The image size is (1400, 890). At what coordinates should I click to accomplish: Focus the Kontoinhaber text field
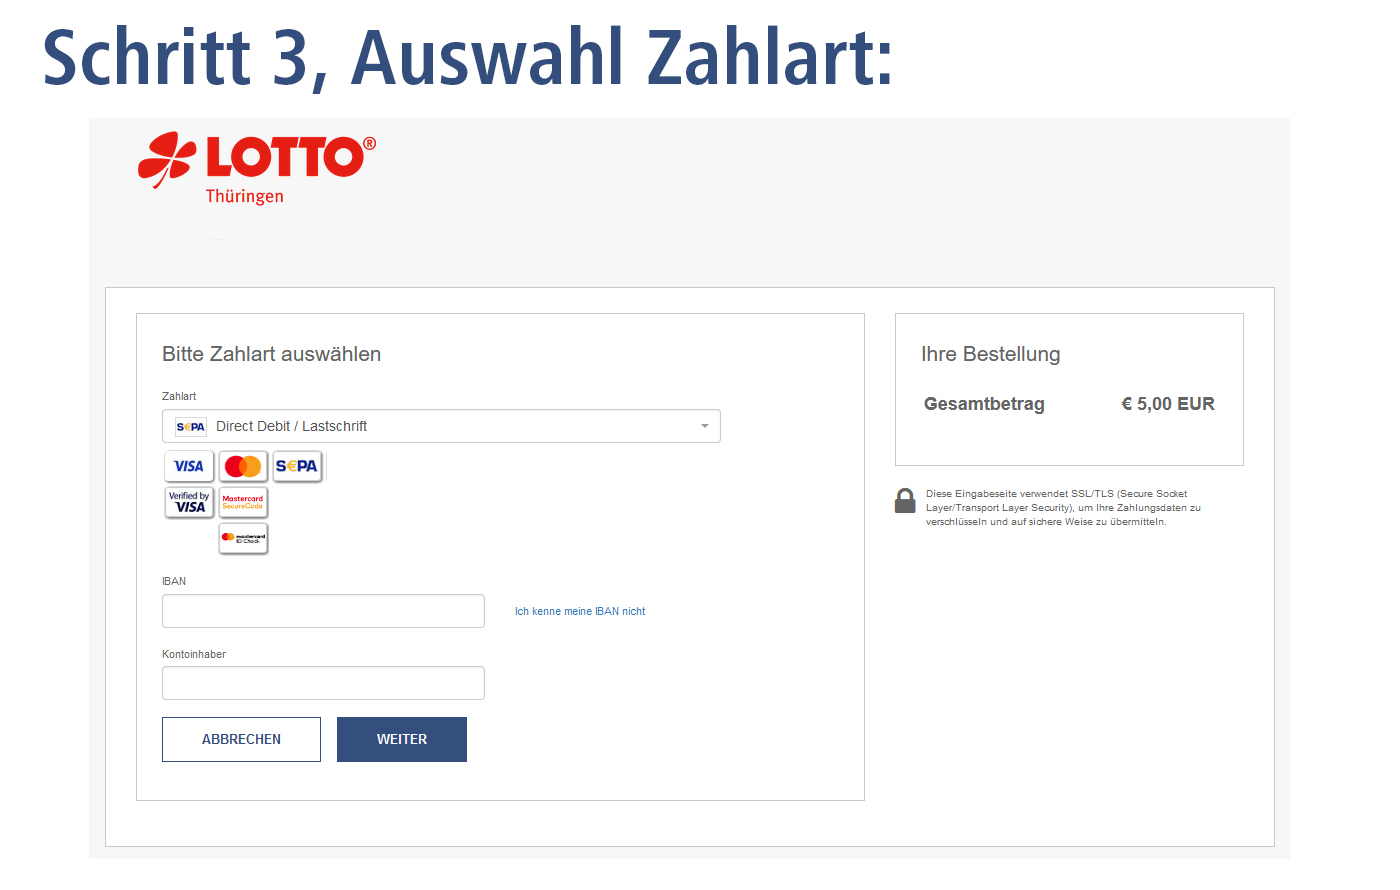pos(323,683)
